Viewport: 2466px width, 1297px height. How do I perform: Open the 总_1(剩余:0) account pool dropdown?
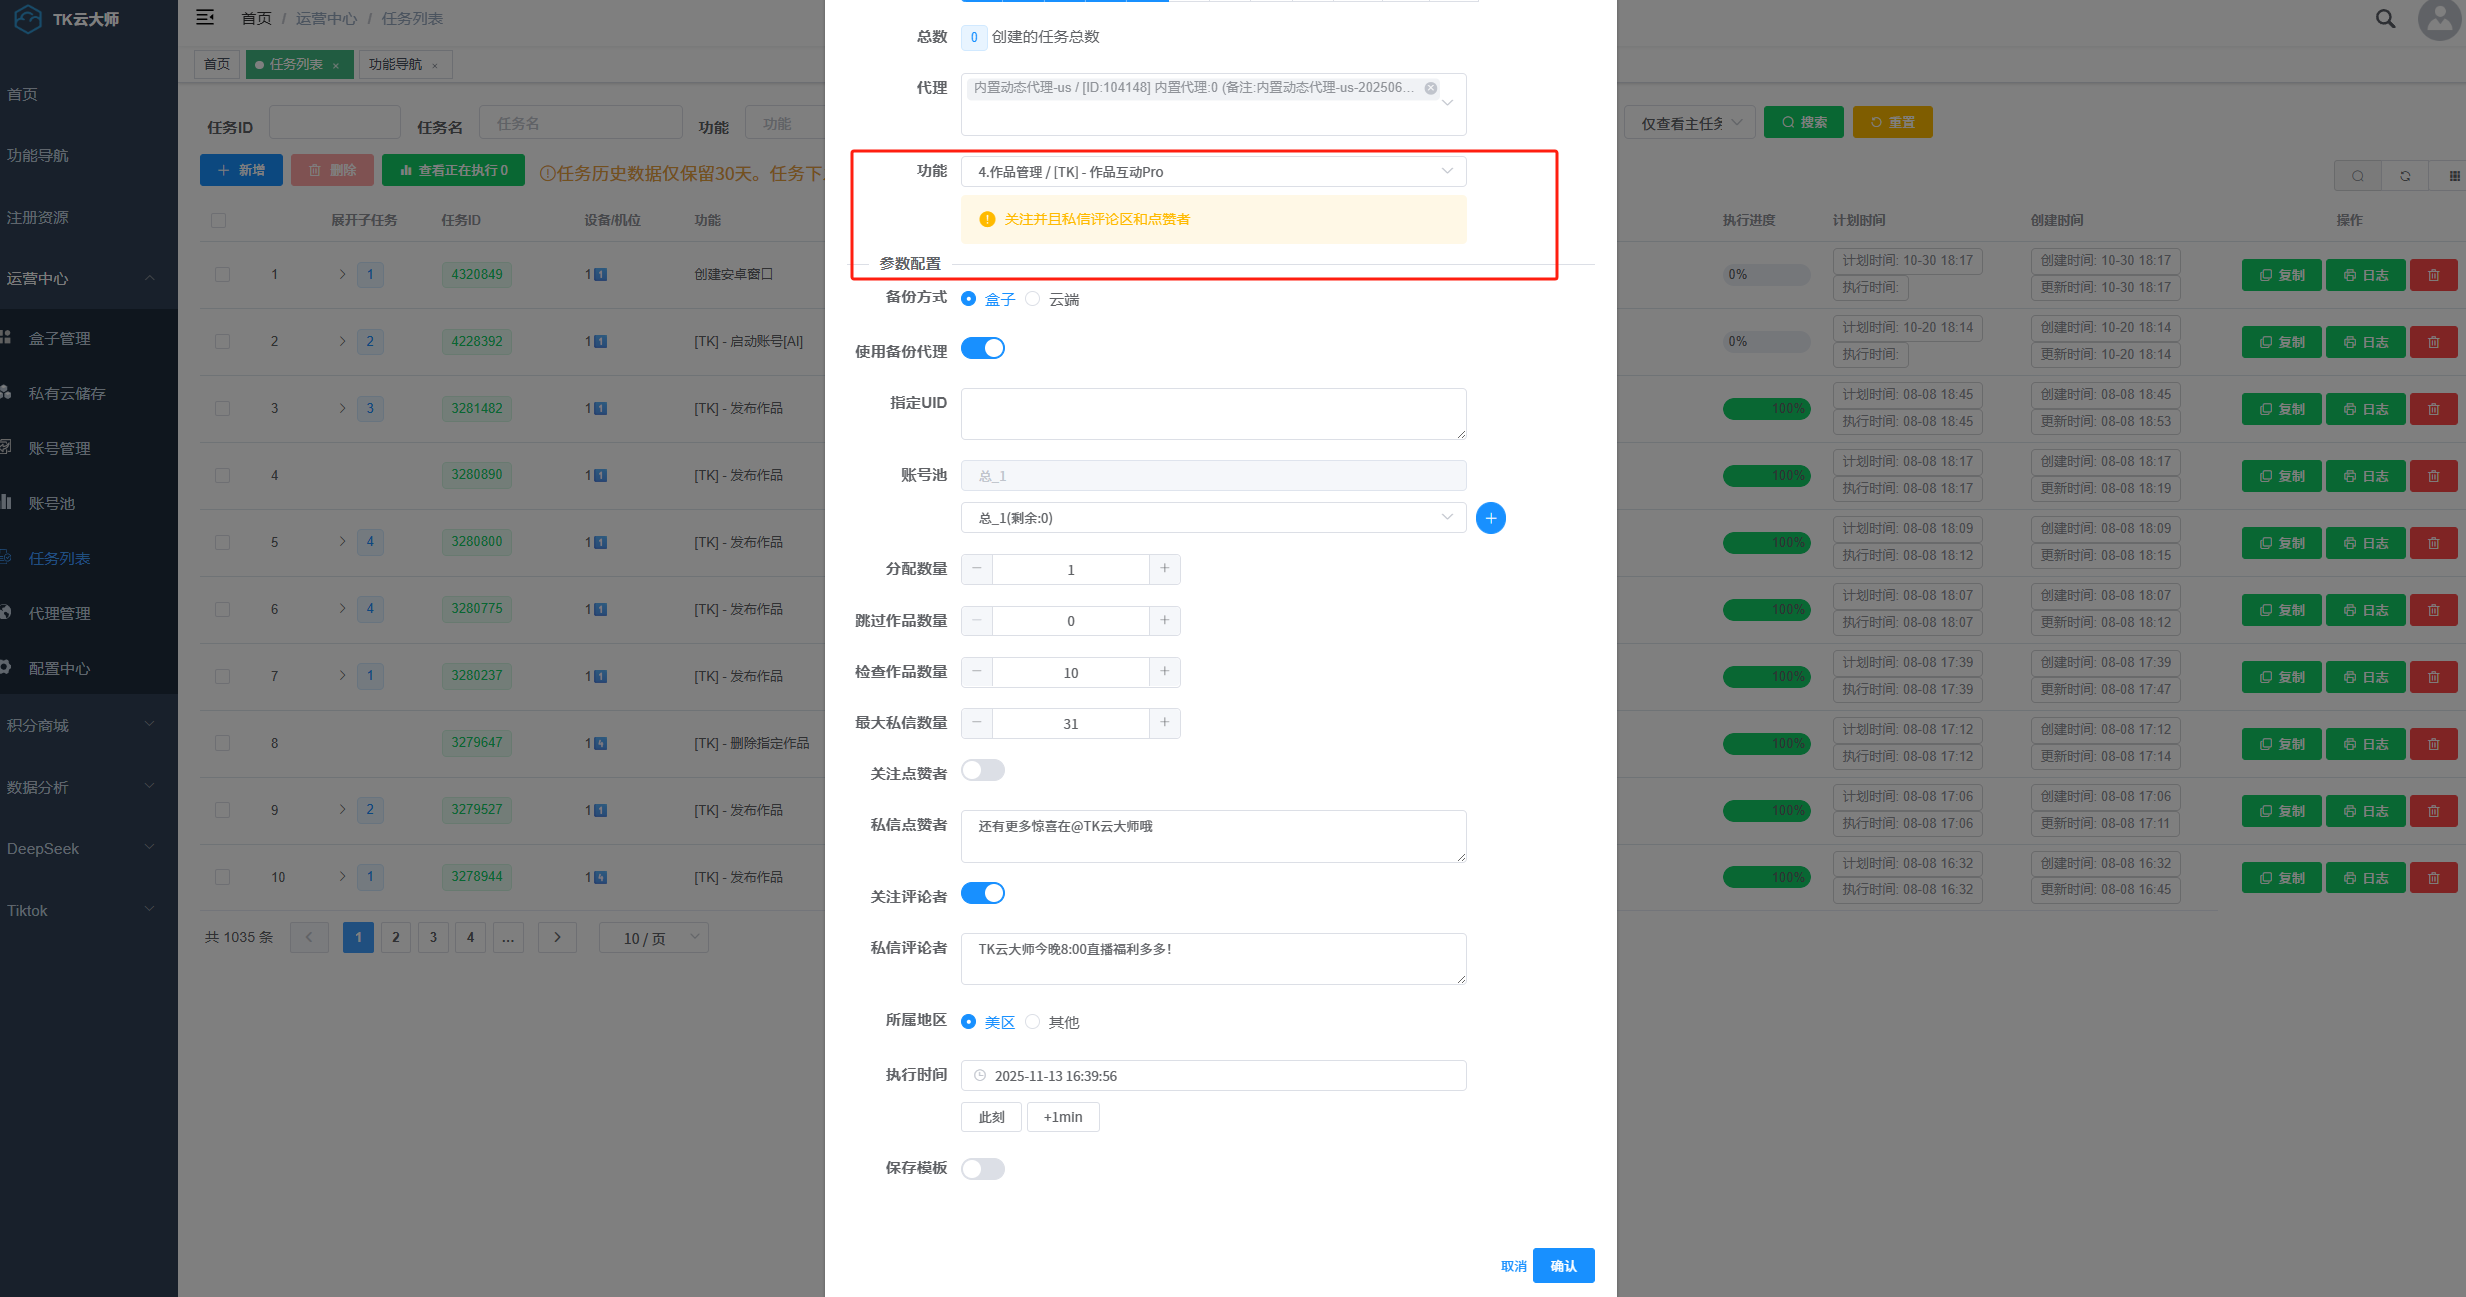[1212, 518]
